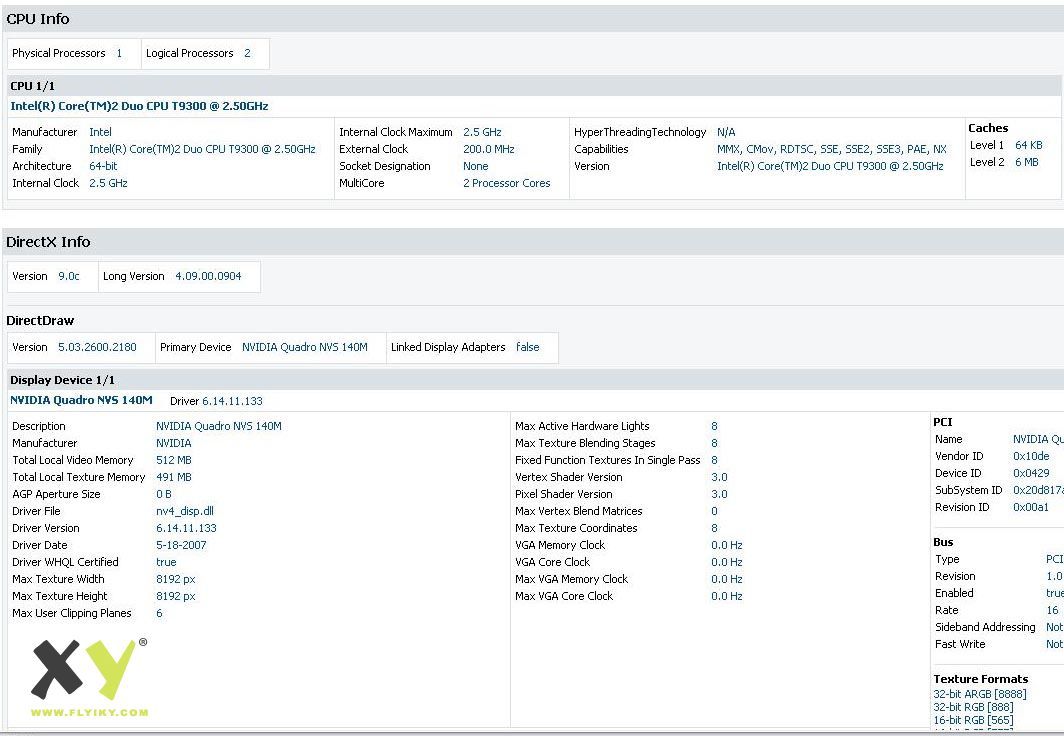The image size is (1064, 736).
Task: Select the Total Local Texture Memory value "491 MB"
Action: [x=174, y=477]
